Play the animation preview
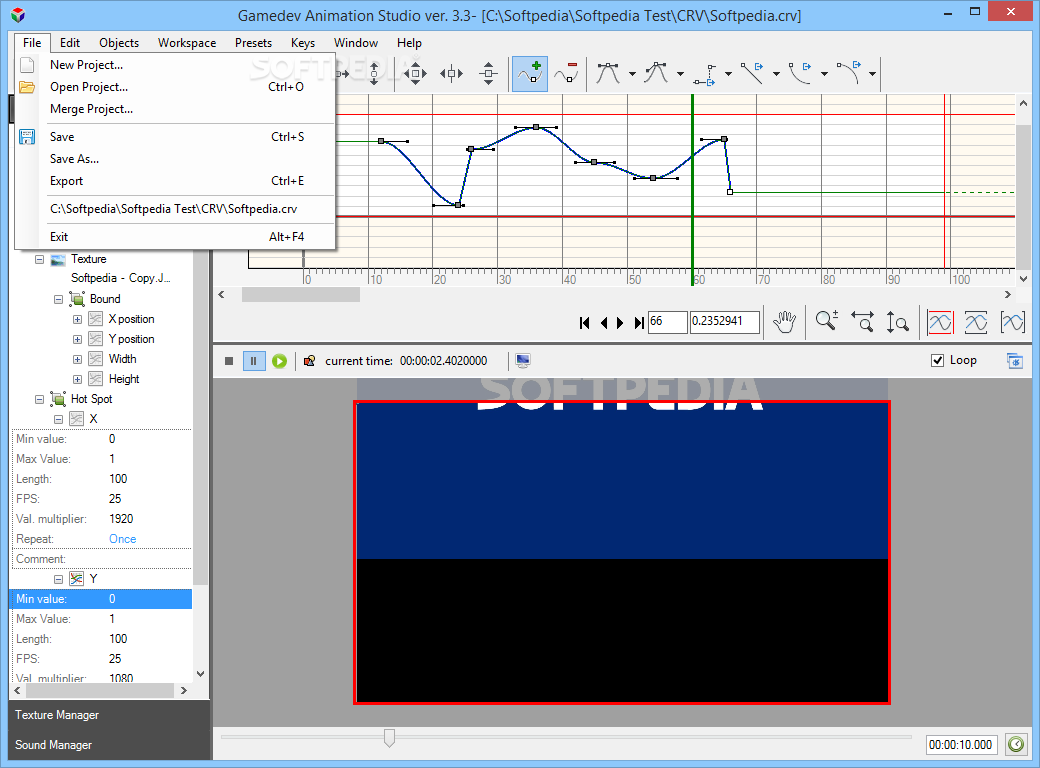 [279, 361]
